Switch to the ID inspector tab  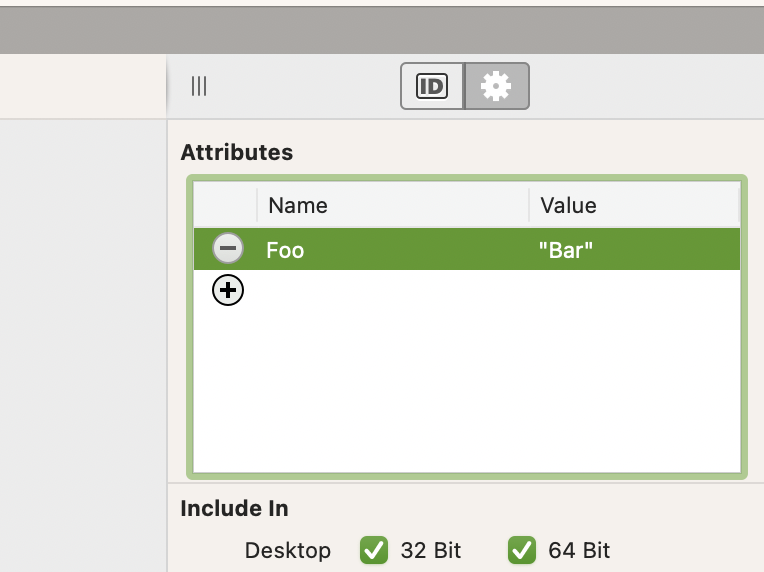[432, 86]
